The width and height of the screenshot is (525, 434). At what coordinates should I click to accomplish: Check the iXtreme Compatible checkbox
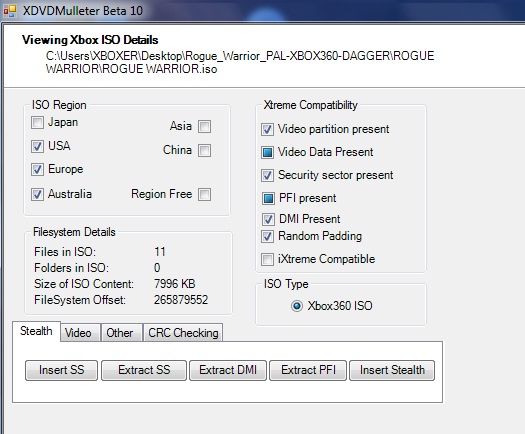tap(267, 259)
